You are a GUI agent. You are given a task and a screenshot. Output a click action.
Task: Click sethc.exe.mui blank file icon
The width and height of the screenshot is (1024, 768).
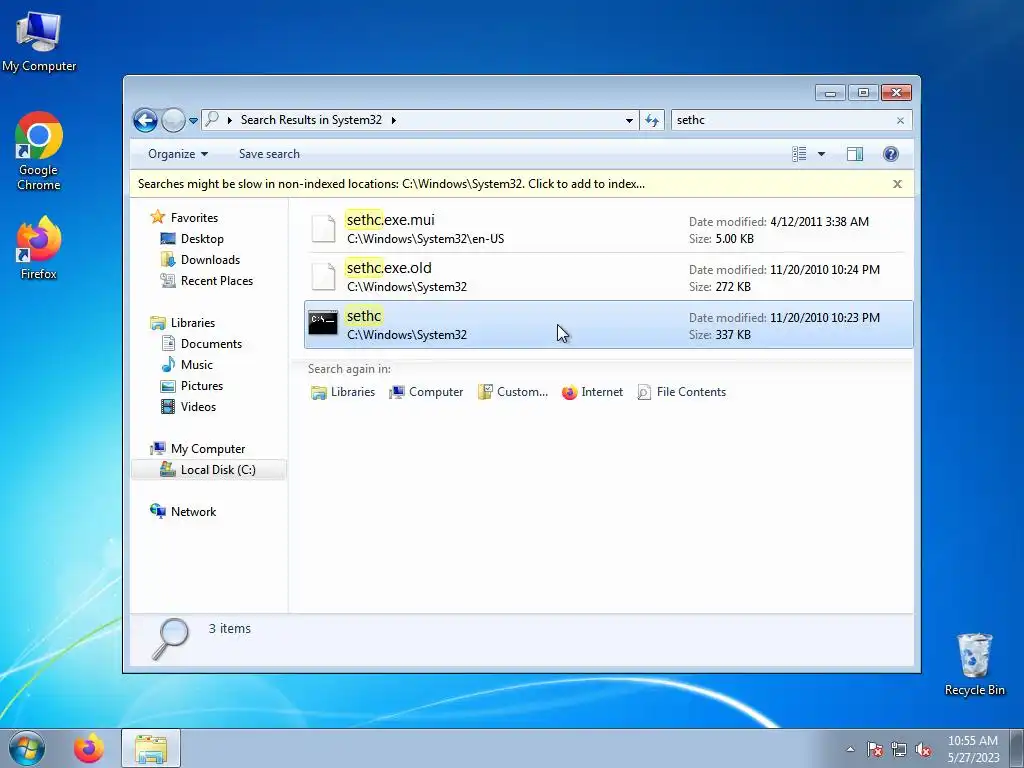(x=323, y=229)
